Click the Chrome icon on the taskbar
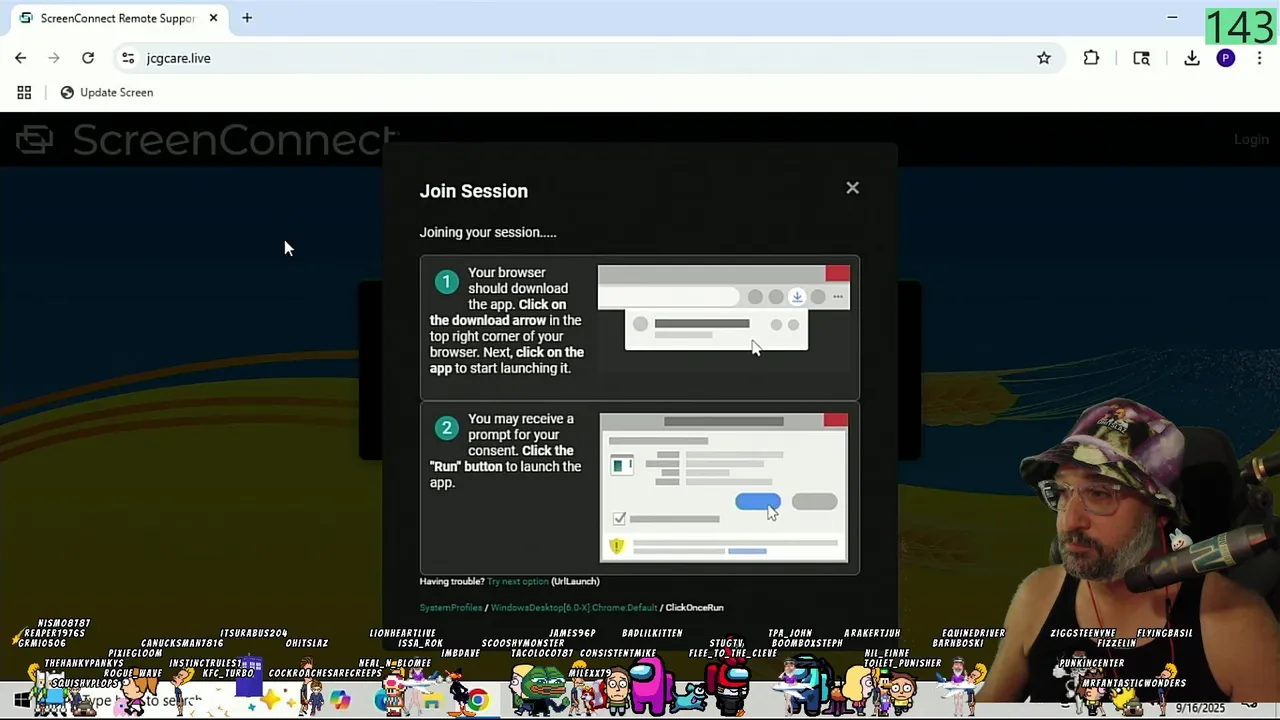 click(478, 700)
